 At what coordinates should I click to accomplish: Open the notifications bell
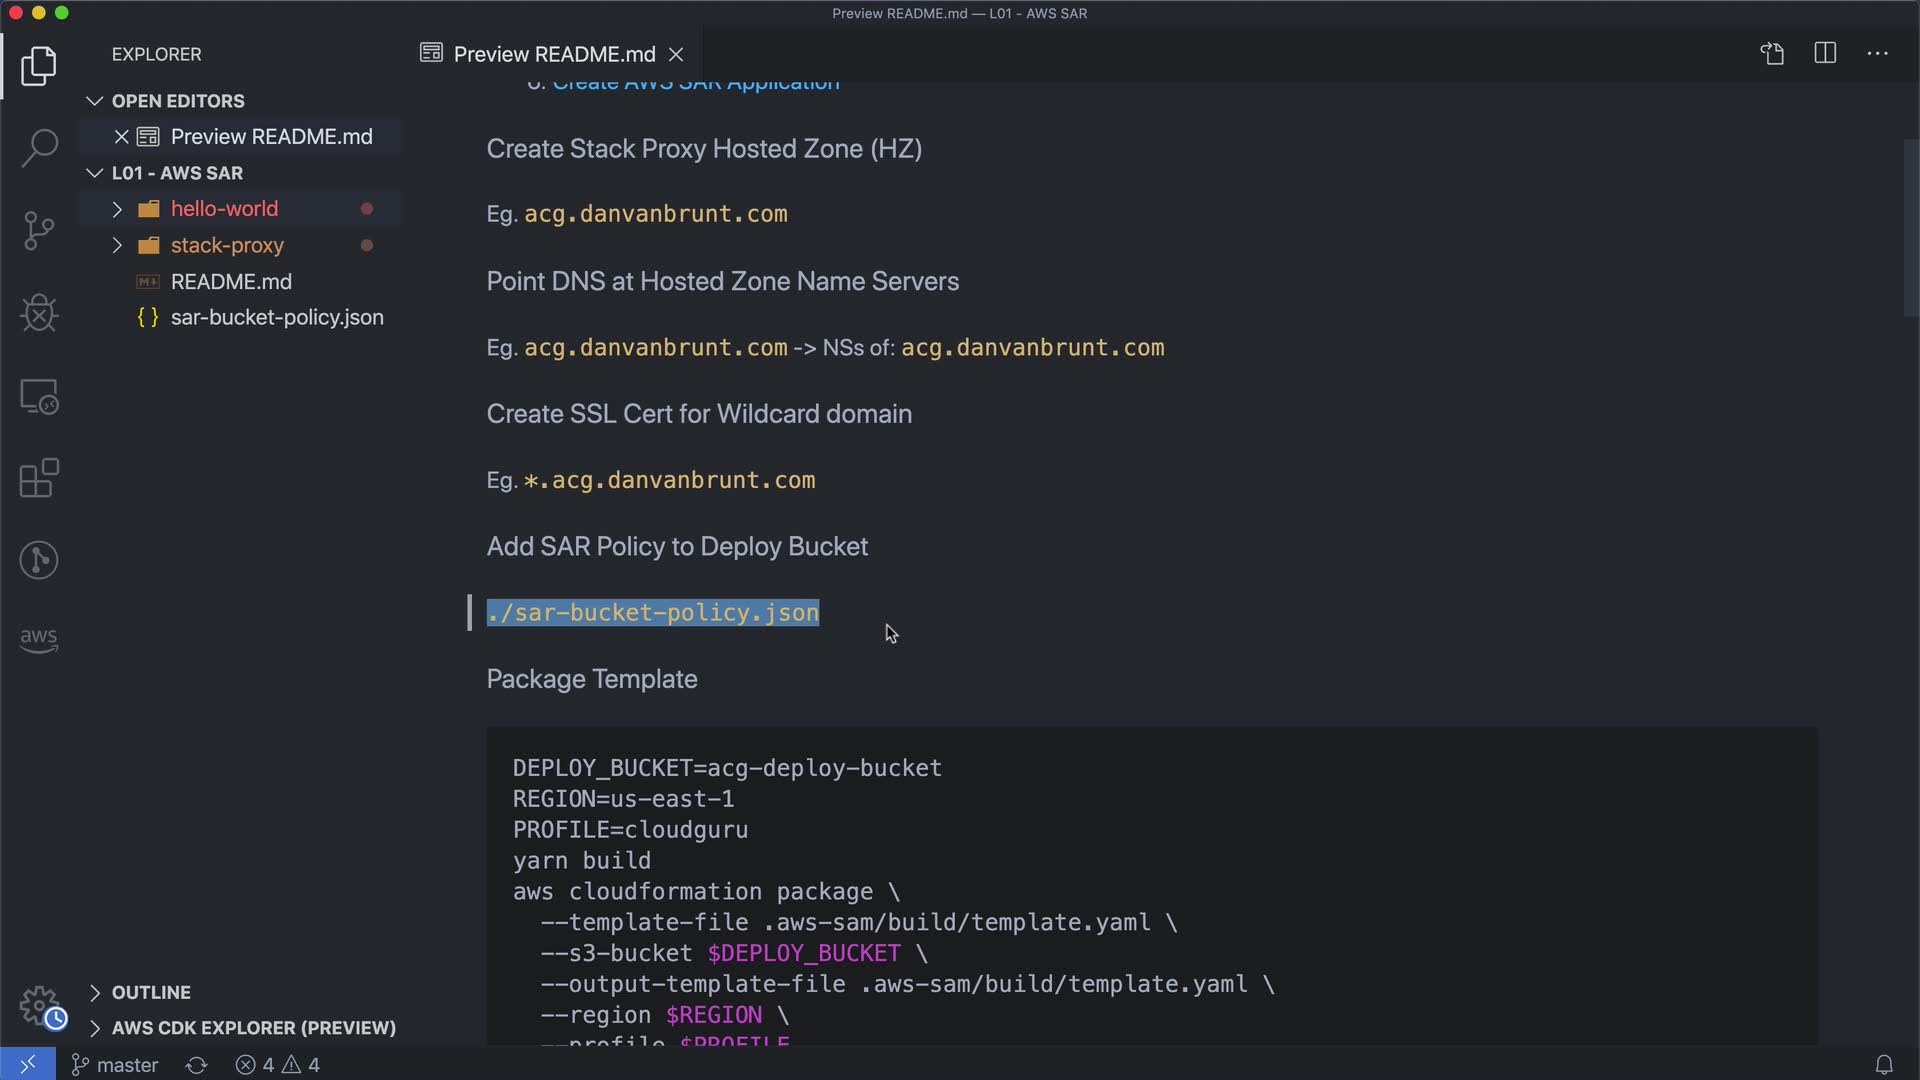point(1883,1065)
